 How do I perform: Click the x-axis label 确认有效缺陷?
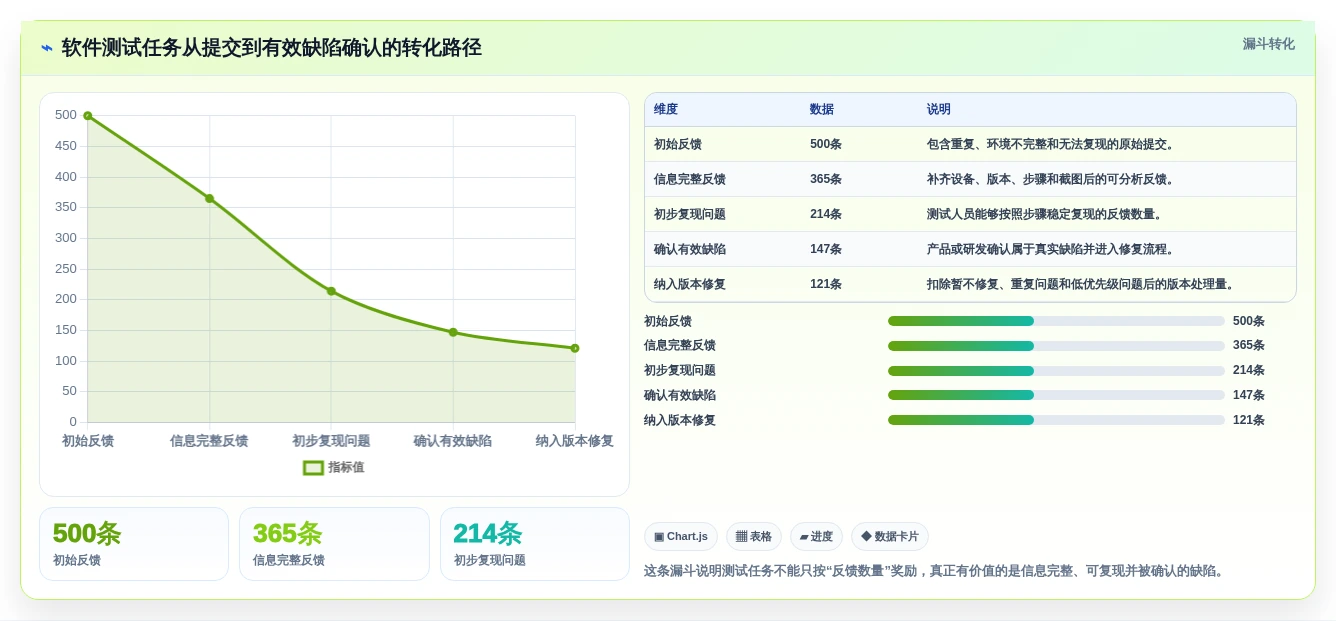[x=453, y=441]
